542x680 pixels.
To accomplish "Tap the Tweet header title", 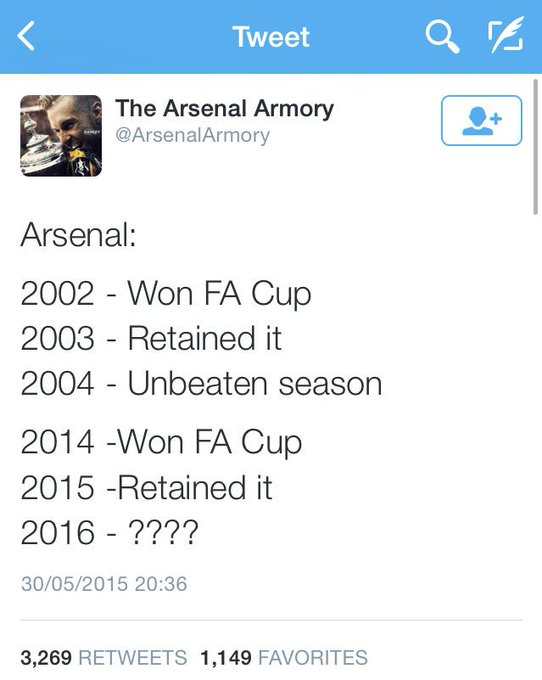I will click(271, 36).
